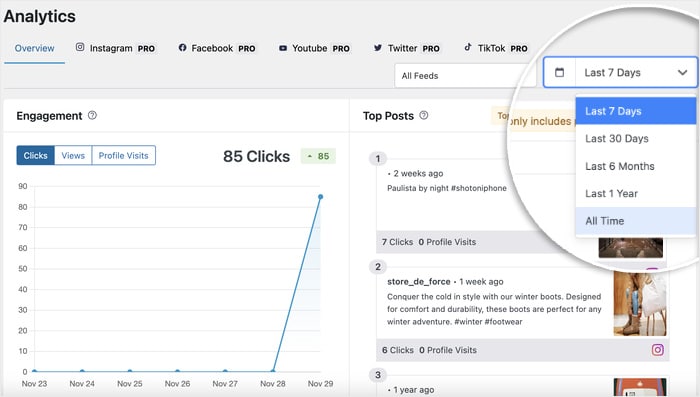Click Instagram icon on store_de_force post
The height and width of the screenshot is (397, 700).
(x=658, y=350)
